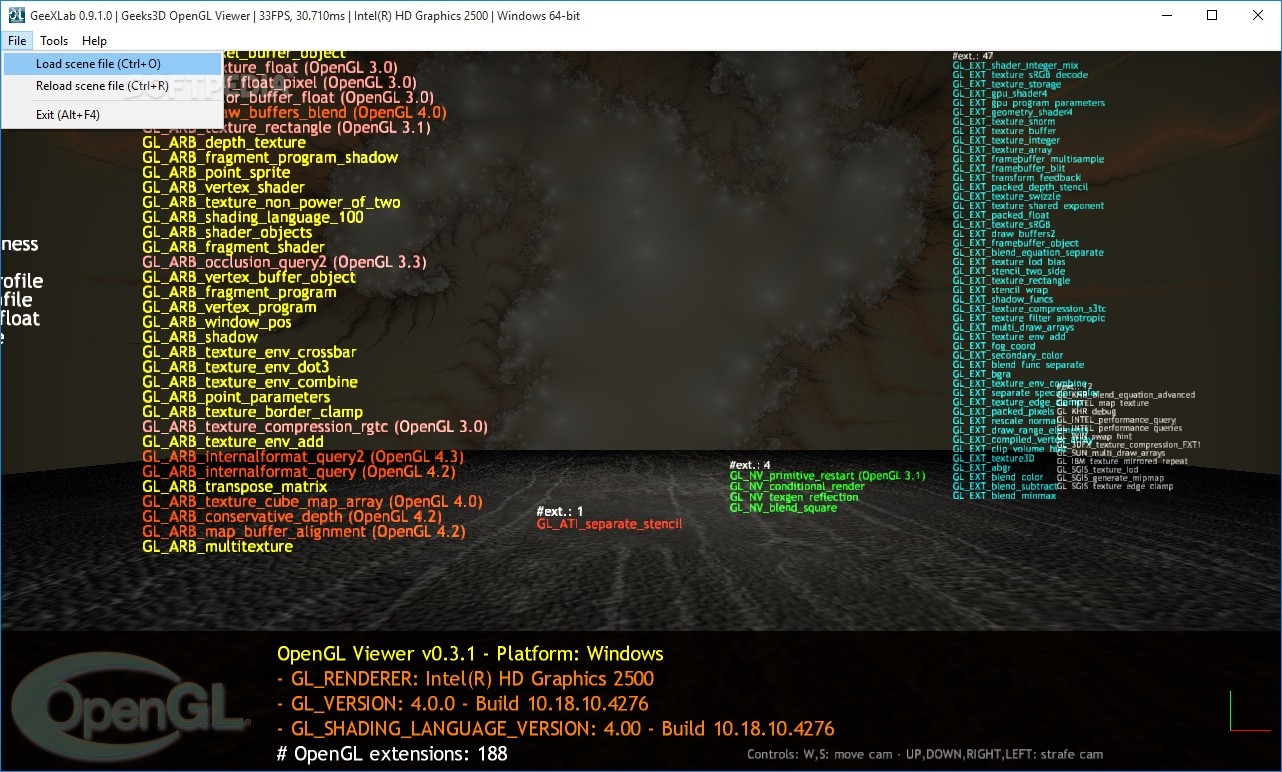Screen dimensions: 1282x772
Task: Click GL_ARB_texture_rectangle (OpenGL 3.1) text
Action: (287, 128)
